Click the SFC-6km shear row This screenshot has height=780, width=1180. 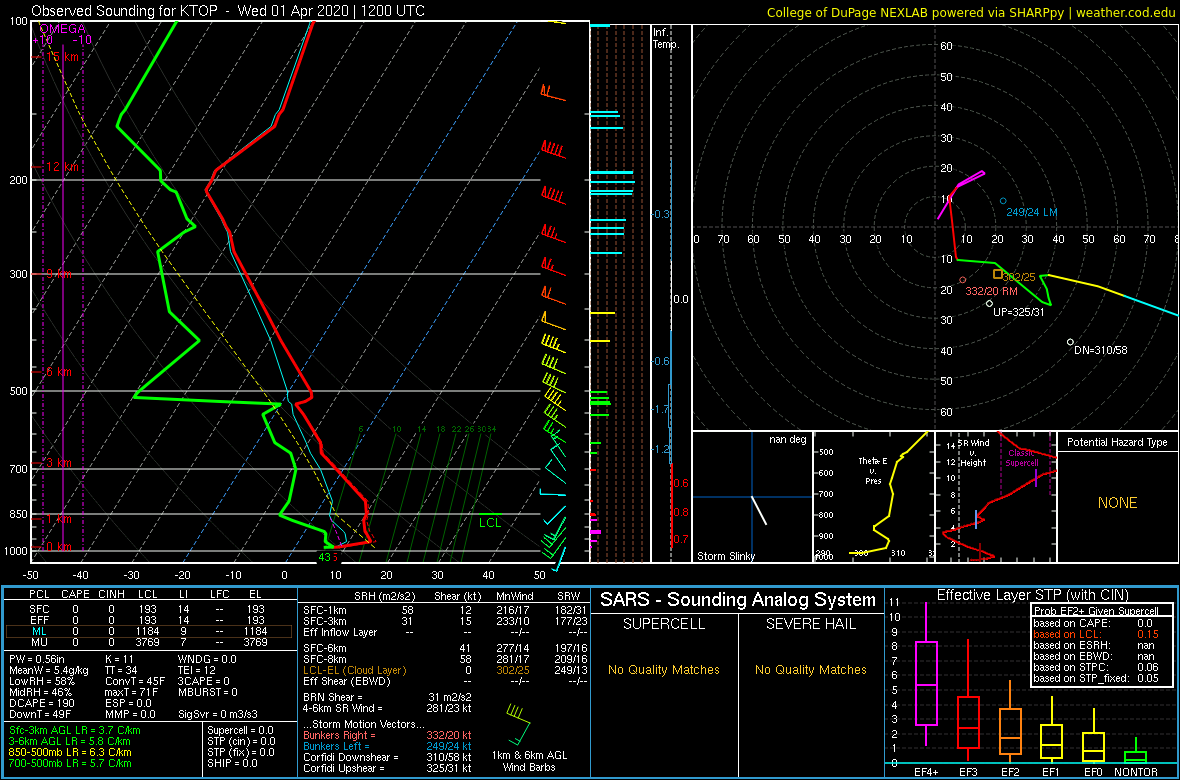[x=445, y=647]
